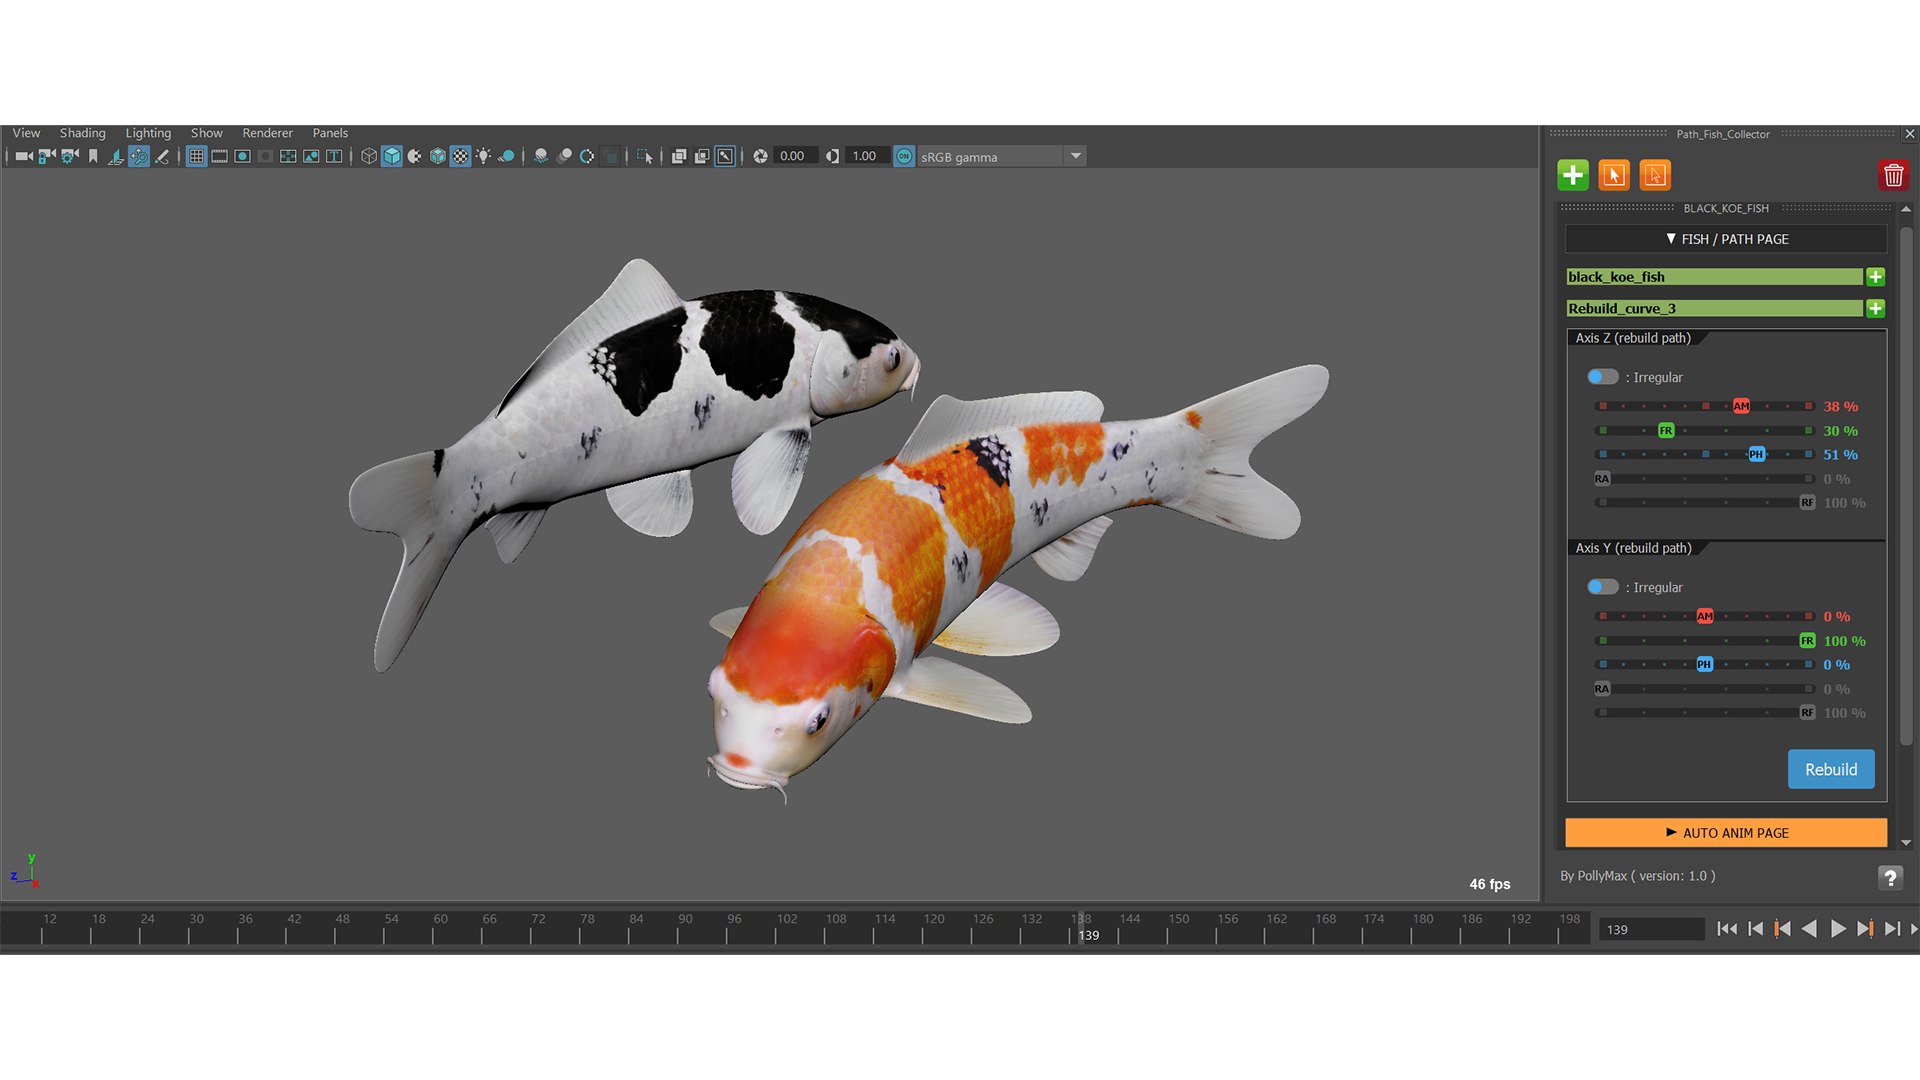Click the smooth shaded cube icon

(392, 156)
